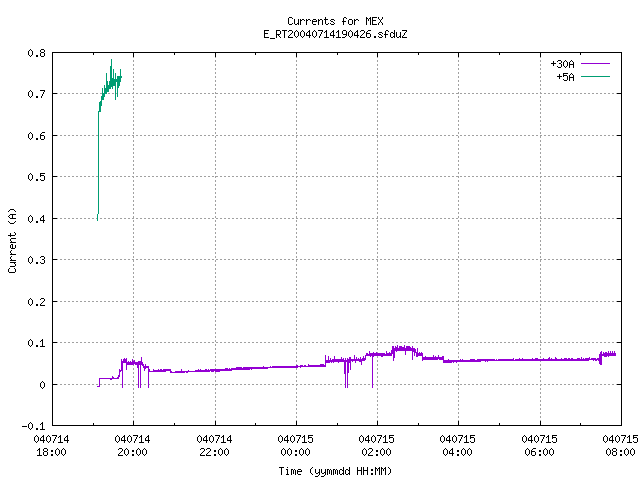640x480 pixels.
Task: Click y-axis tick value 0.3
Action: [36, 260]
